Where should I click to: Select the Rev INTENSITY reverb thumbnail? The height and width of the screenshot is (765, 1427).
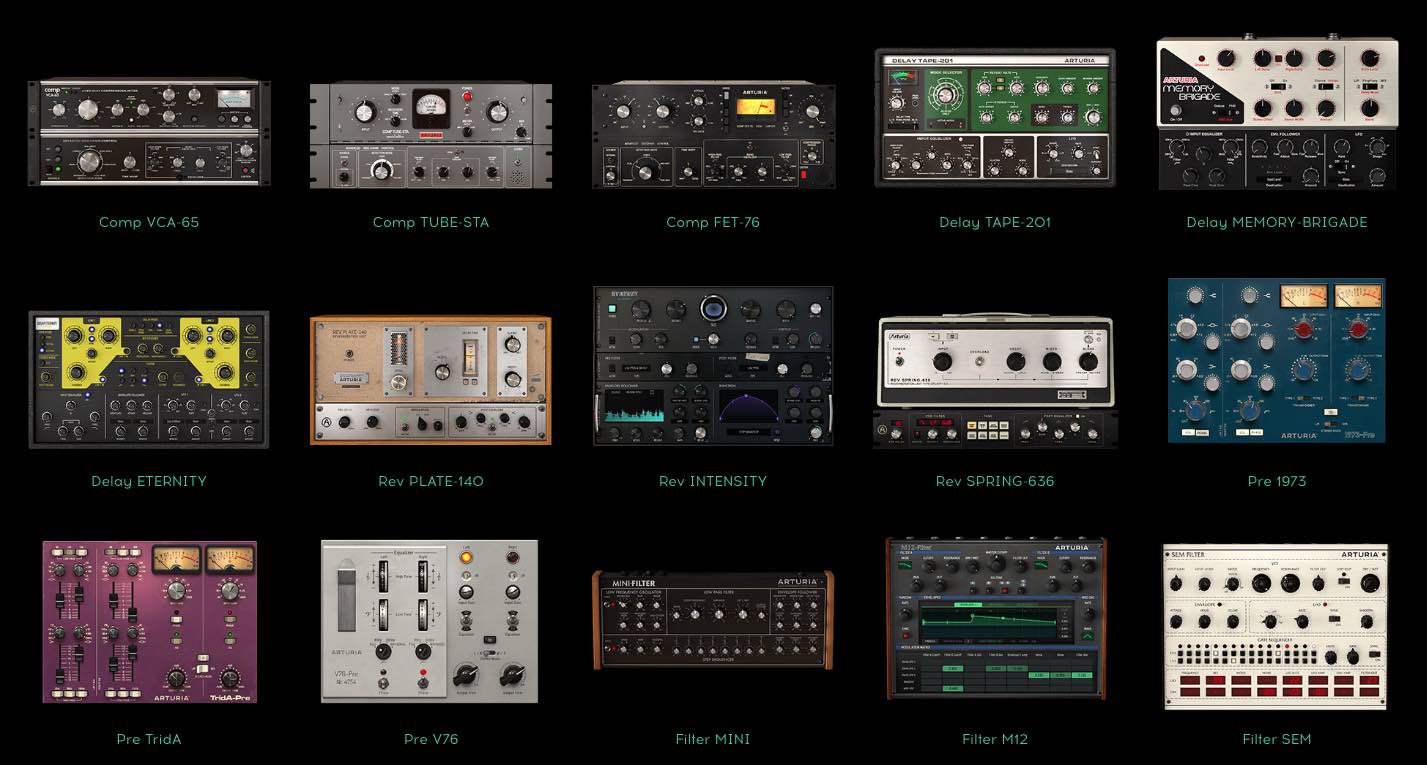pos(712,366)
